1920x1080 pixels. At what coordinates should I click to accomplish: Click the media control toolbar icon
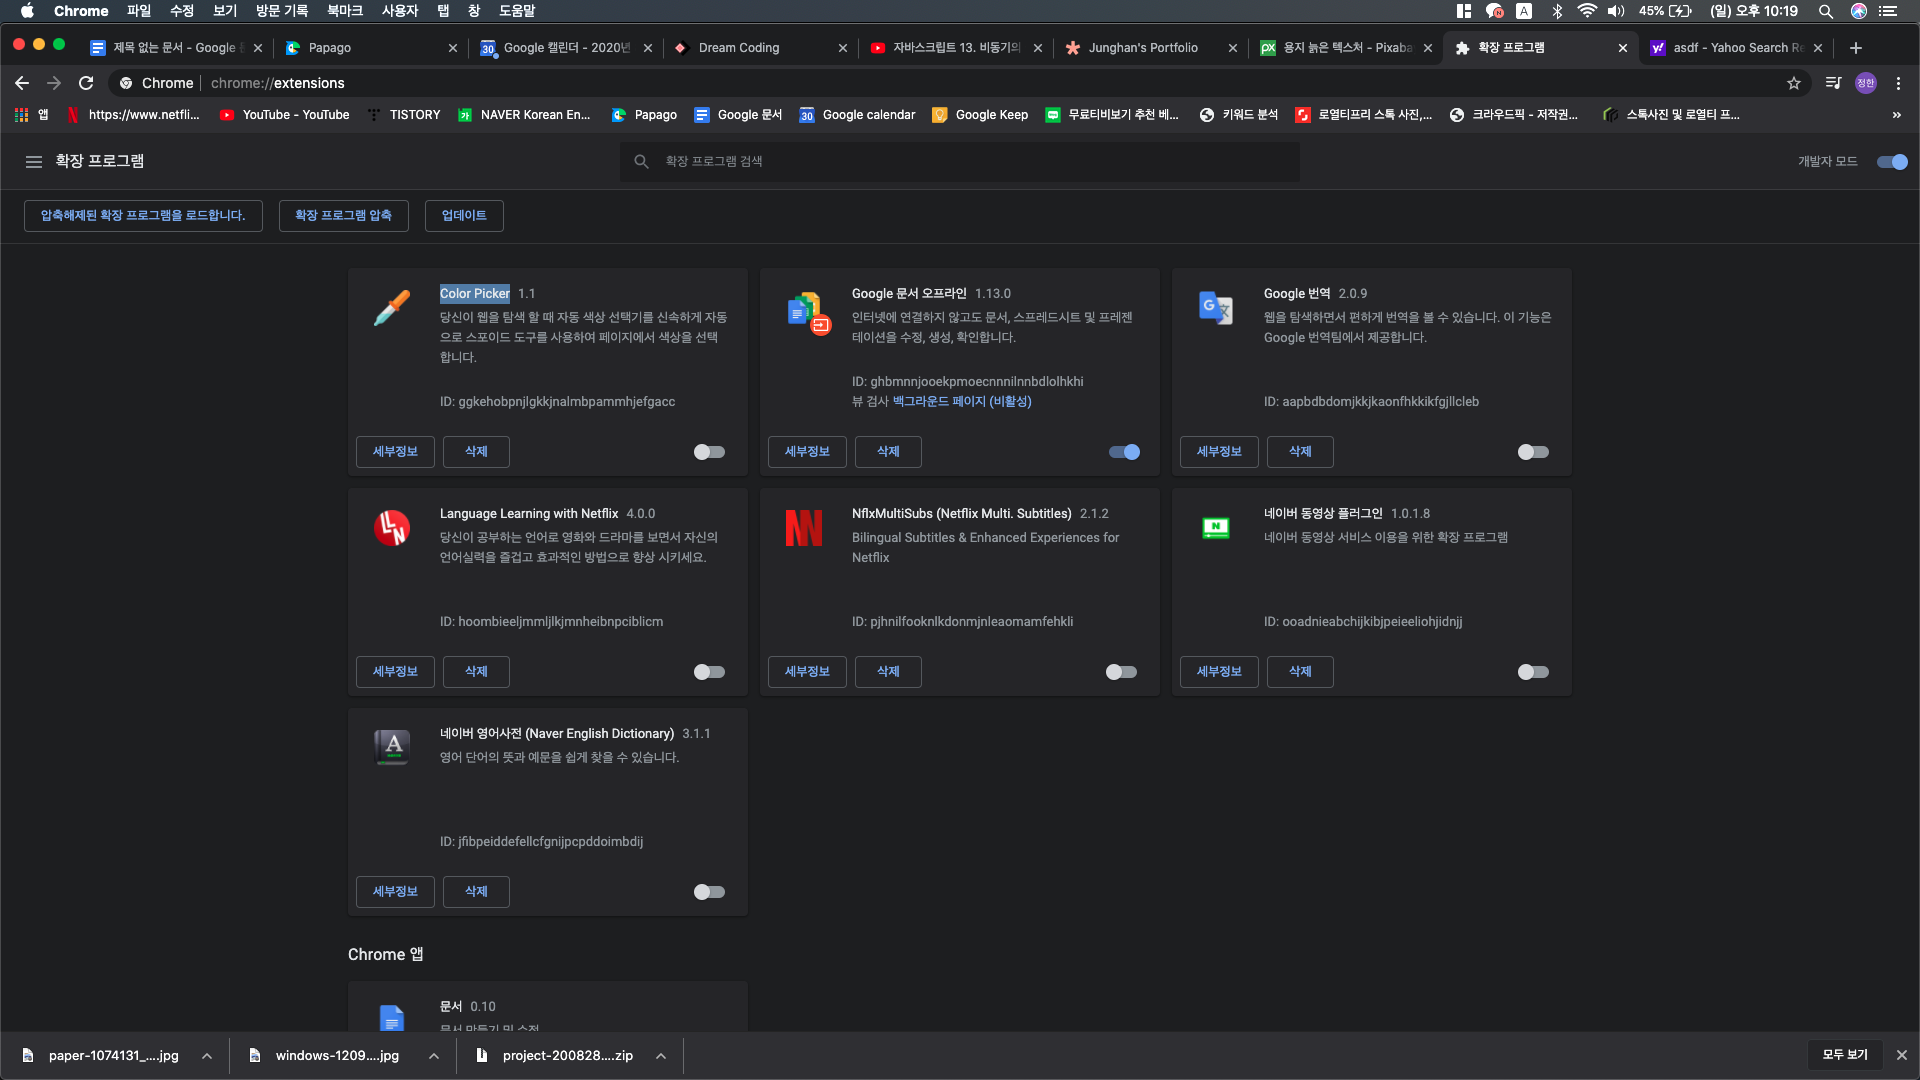[x=1832, y=83]
